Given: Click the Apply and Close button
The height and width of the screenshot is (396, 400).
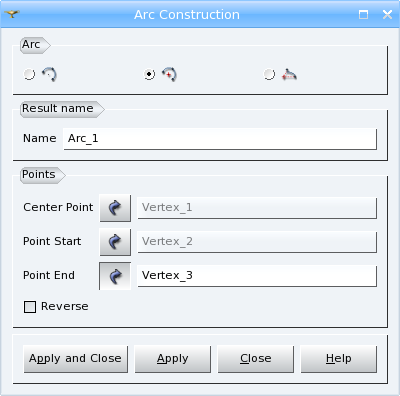Looking at the screenshot, I should coord(76,359).
